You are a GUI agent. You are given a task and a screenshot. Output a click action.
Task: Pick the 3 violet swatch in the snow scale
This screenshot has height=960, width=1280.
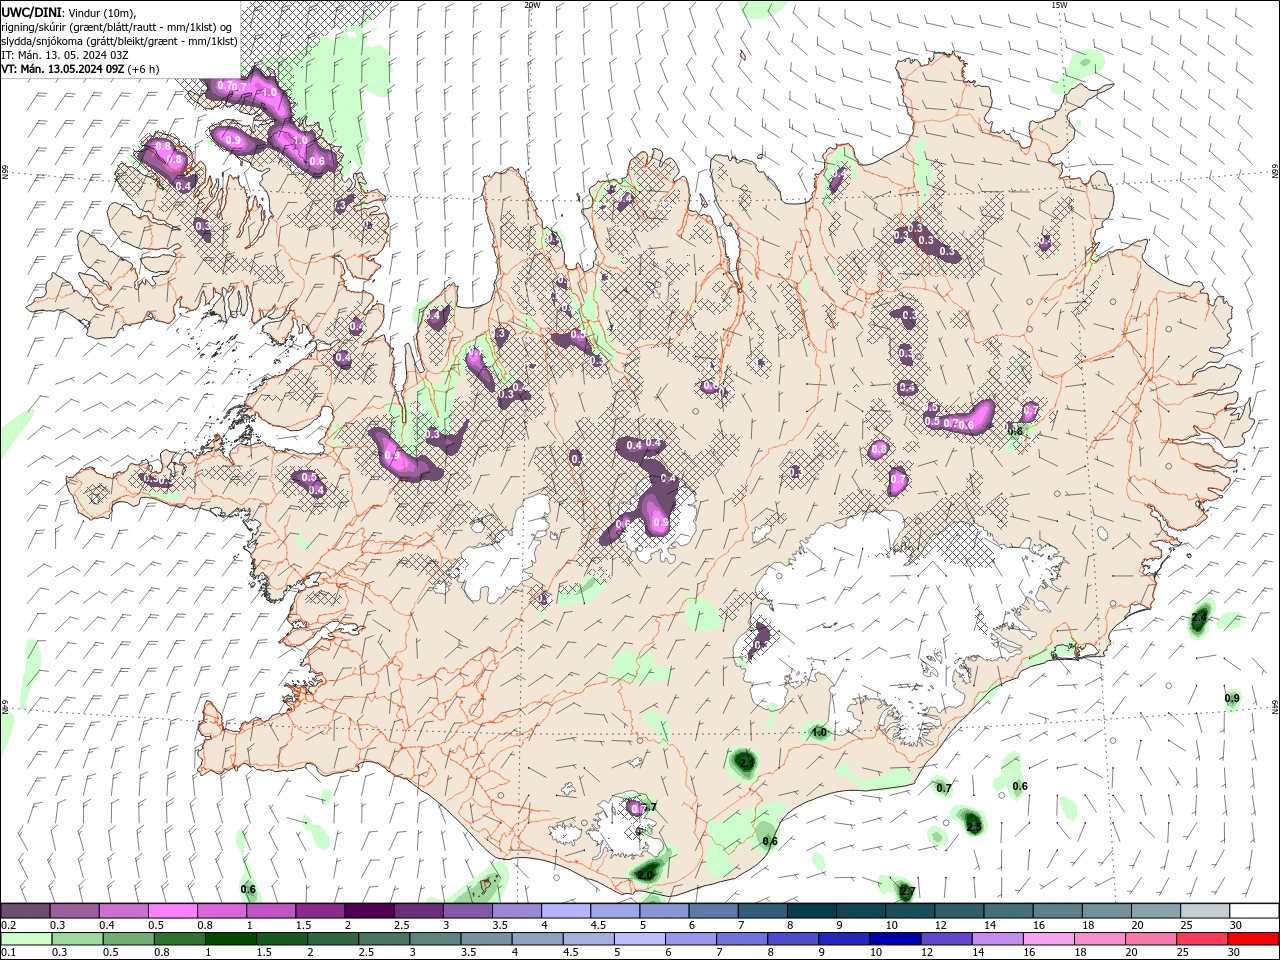point(466,911)
